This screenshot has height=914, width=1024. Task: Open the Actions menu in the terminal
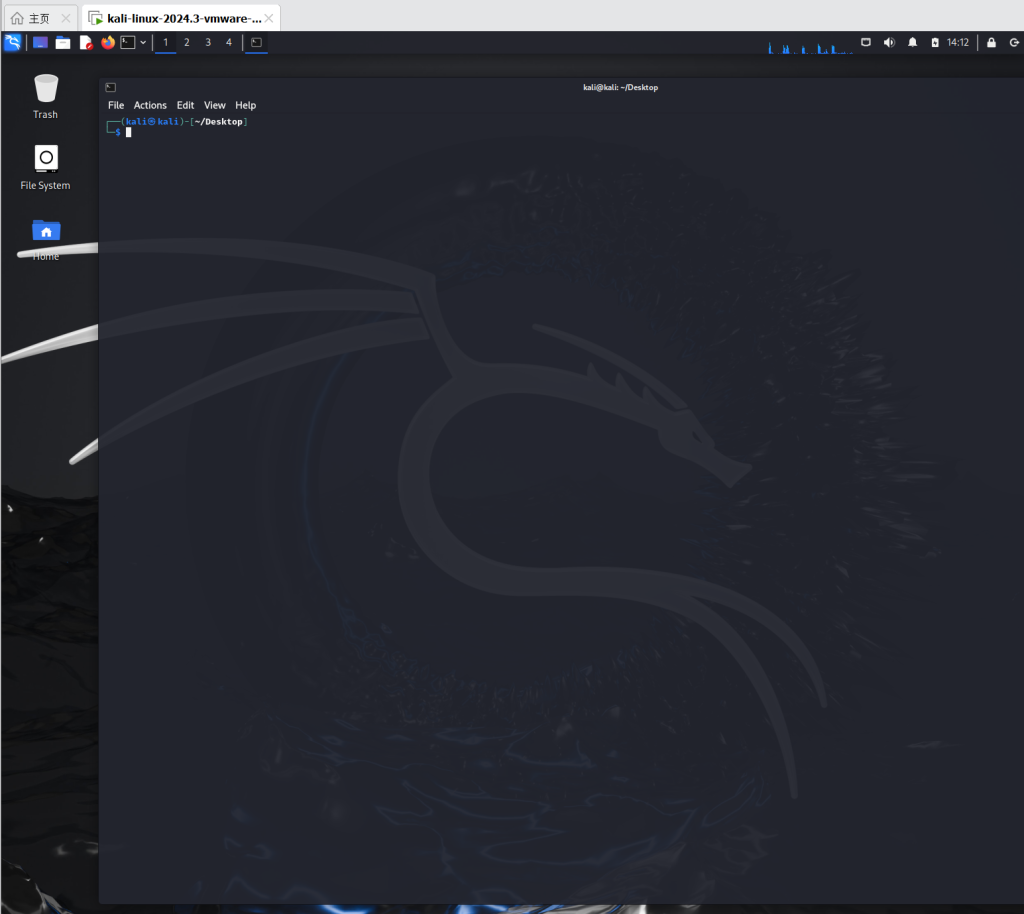point(150,105)
